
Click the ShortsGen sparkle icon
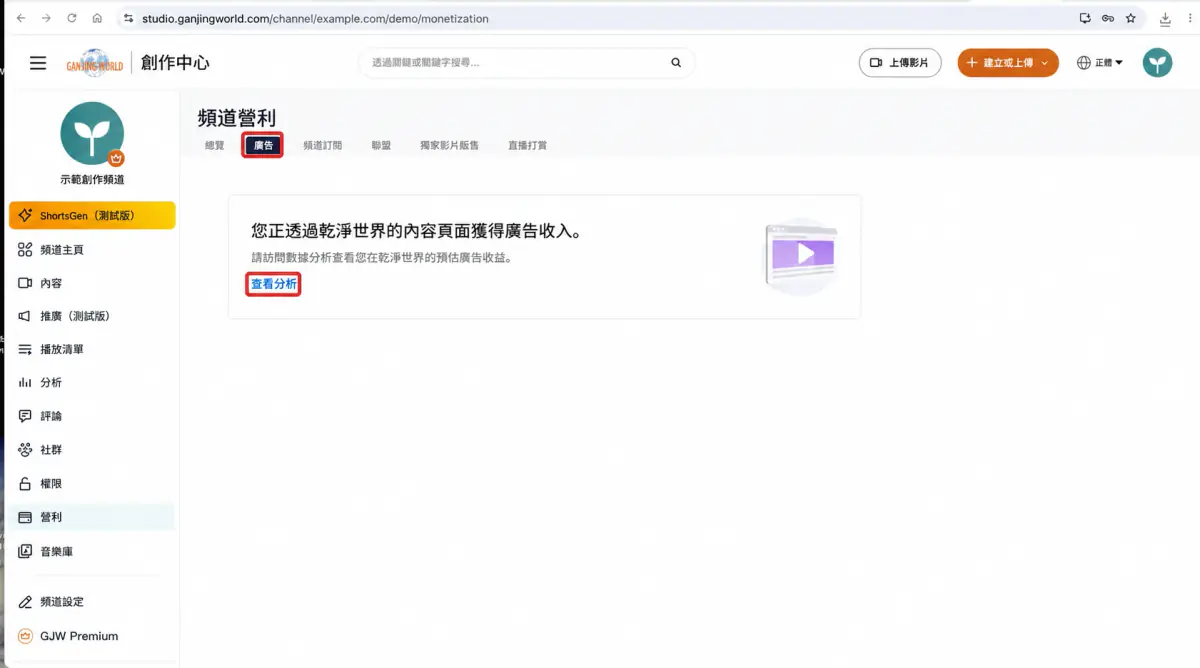click(x=26, y=216)
